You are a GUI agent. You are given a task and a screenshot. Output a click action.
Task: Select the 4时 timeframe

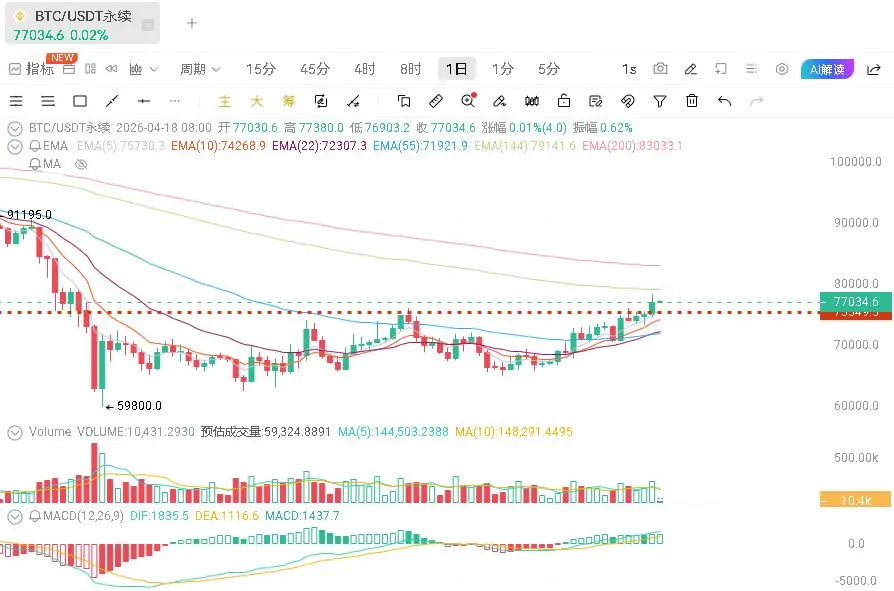pyautogui.click(x=364, y=69)
